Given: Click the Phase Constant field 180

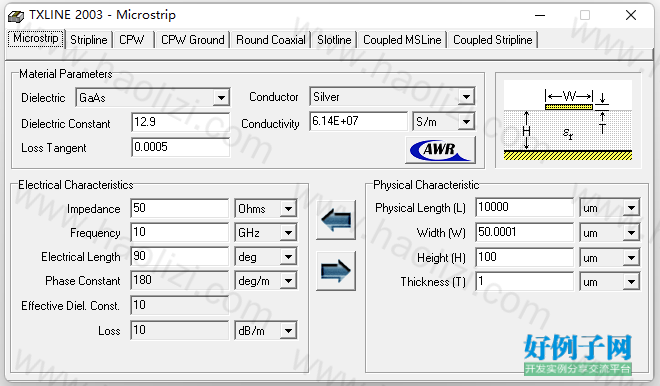Looking at the screenshot, I should [x=179, y=280].
